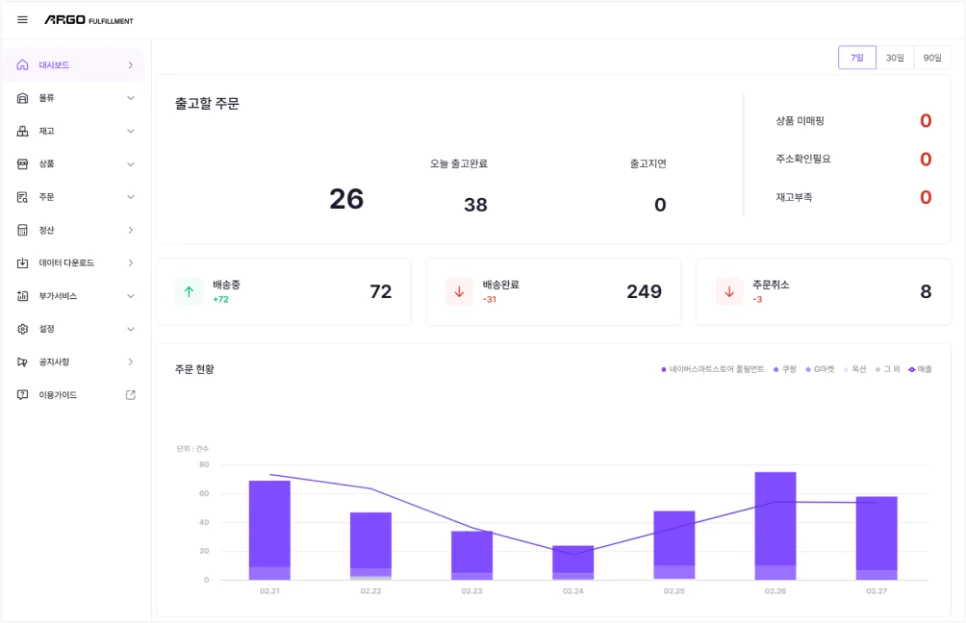966x623 pixels.
Task: Click the order search icon beside 주문
Action: point(22,197)
